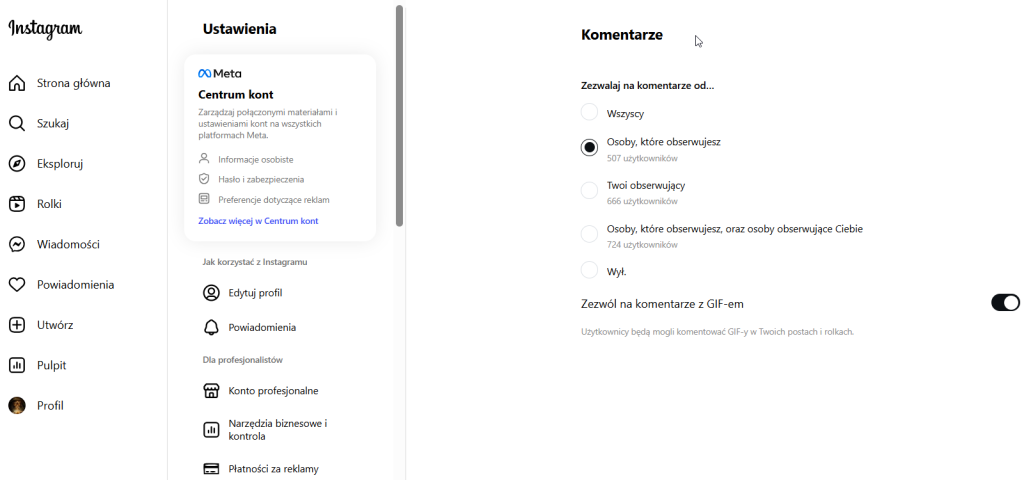Click the Utwórz plus icon
The image size is (1024, 480).
click(x=17, y=325)
